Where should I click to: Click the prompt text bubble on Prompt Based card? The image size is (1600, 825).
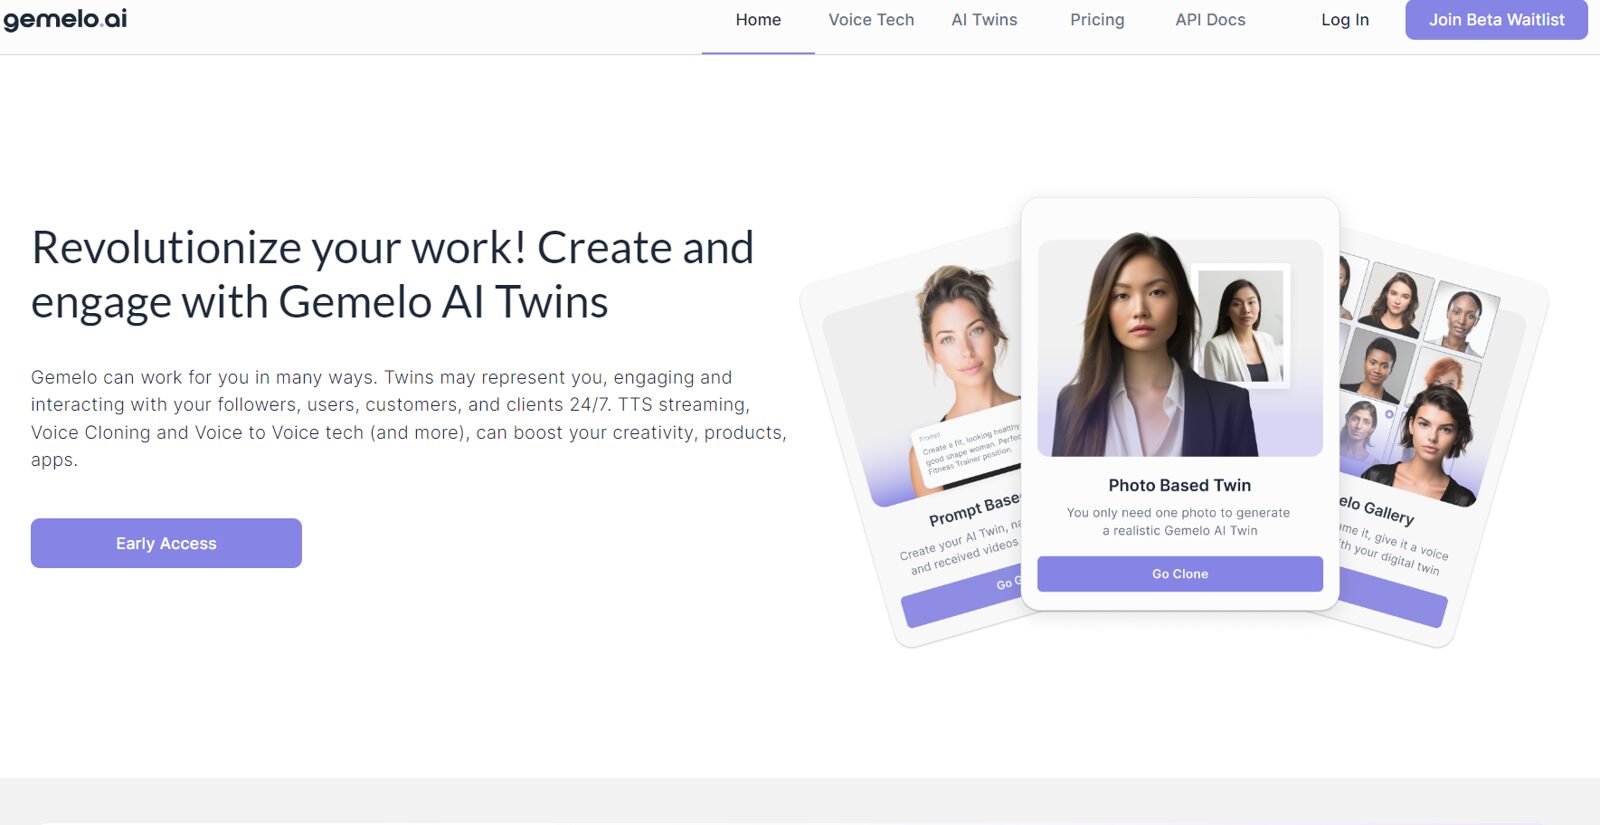pos(970,449)
